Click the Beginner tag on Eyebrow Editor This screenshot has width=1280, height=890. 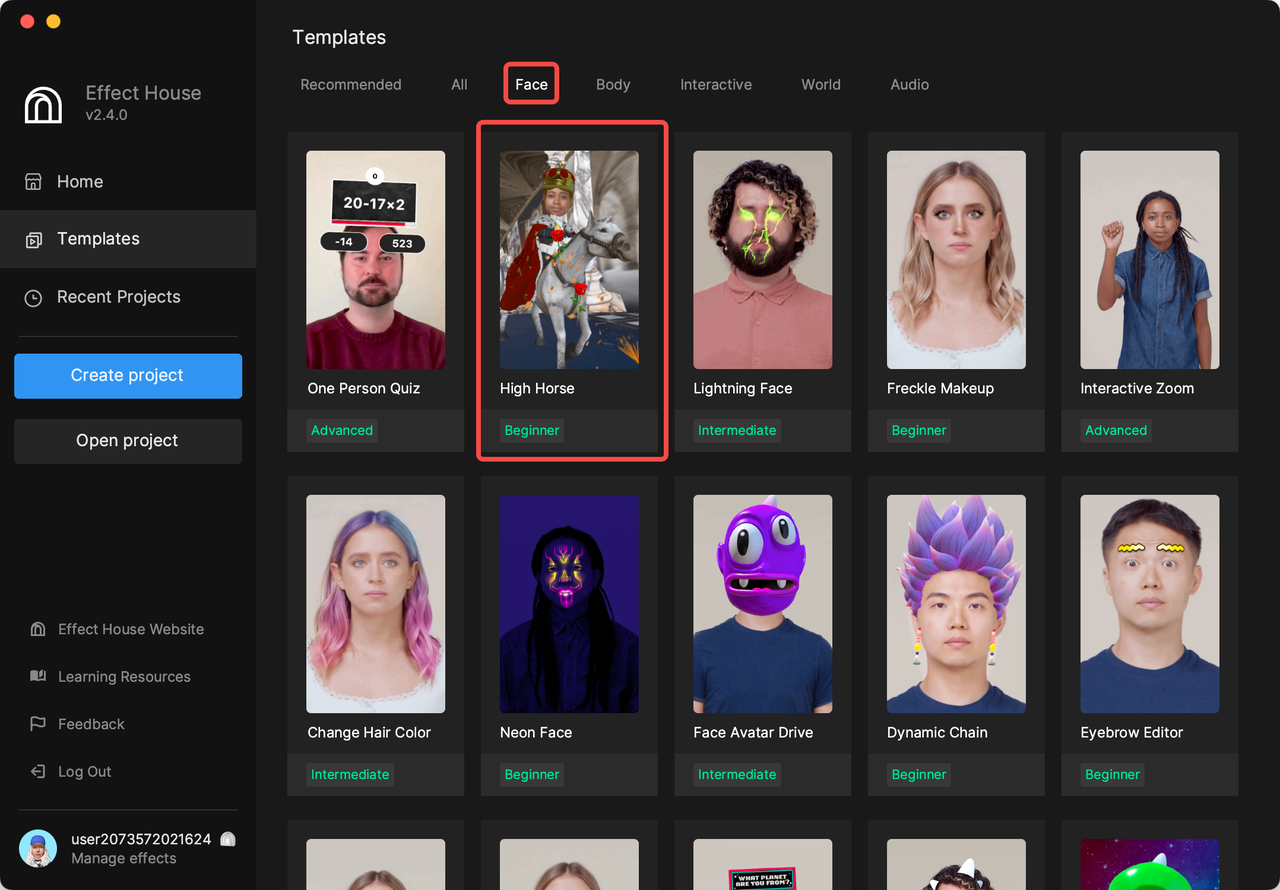(x=1112, y=775)
